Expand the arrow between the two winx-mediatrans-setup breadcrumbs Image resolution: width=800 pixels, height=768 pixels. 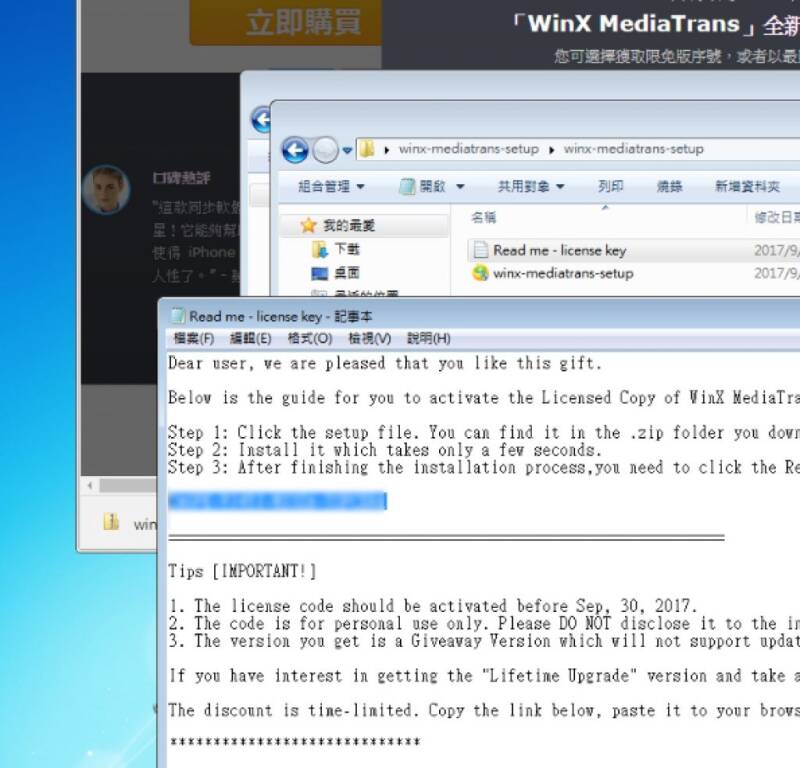point(552,150)
